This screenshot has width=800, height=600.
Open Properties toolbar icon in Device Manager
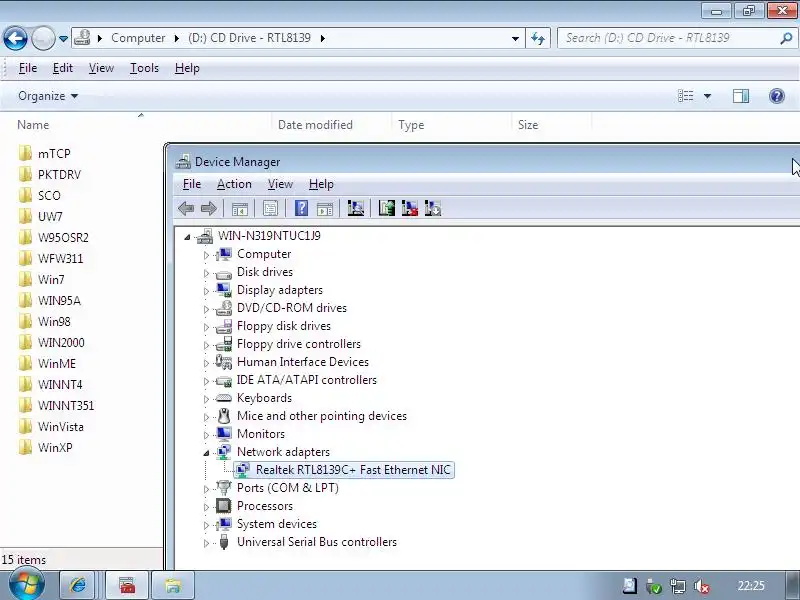tap(270, 208)
